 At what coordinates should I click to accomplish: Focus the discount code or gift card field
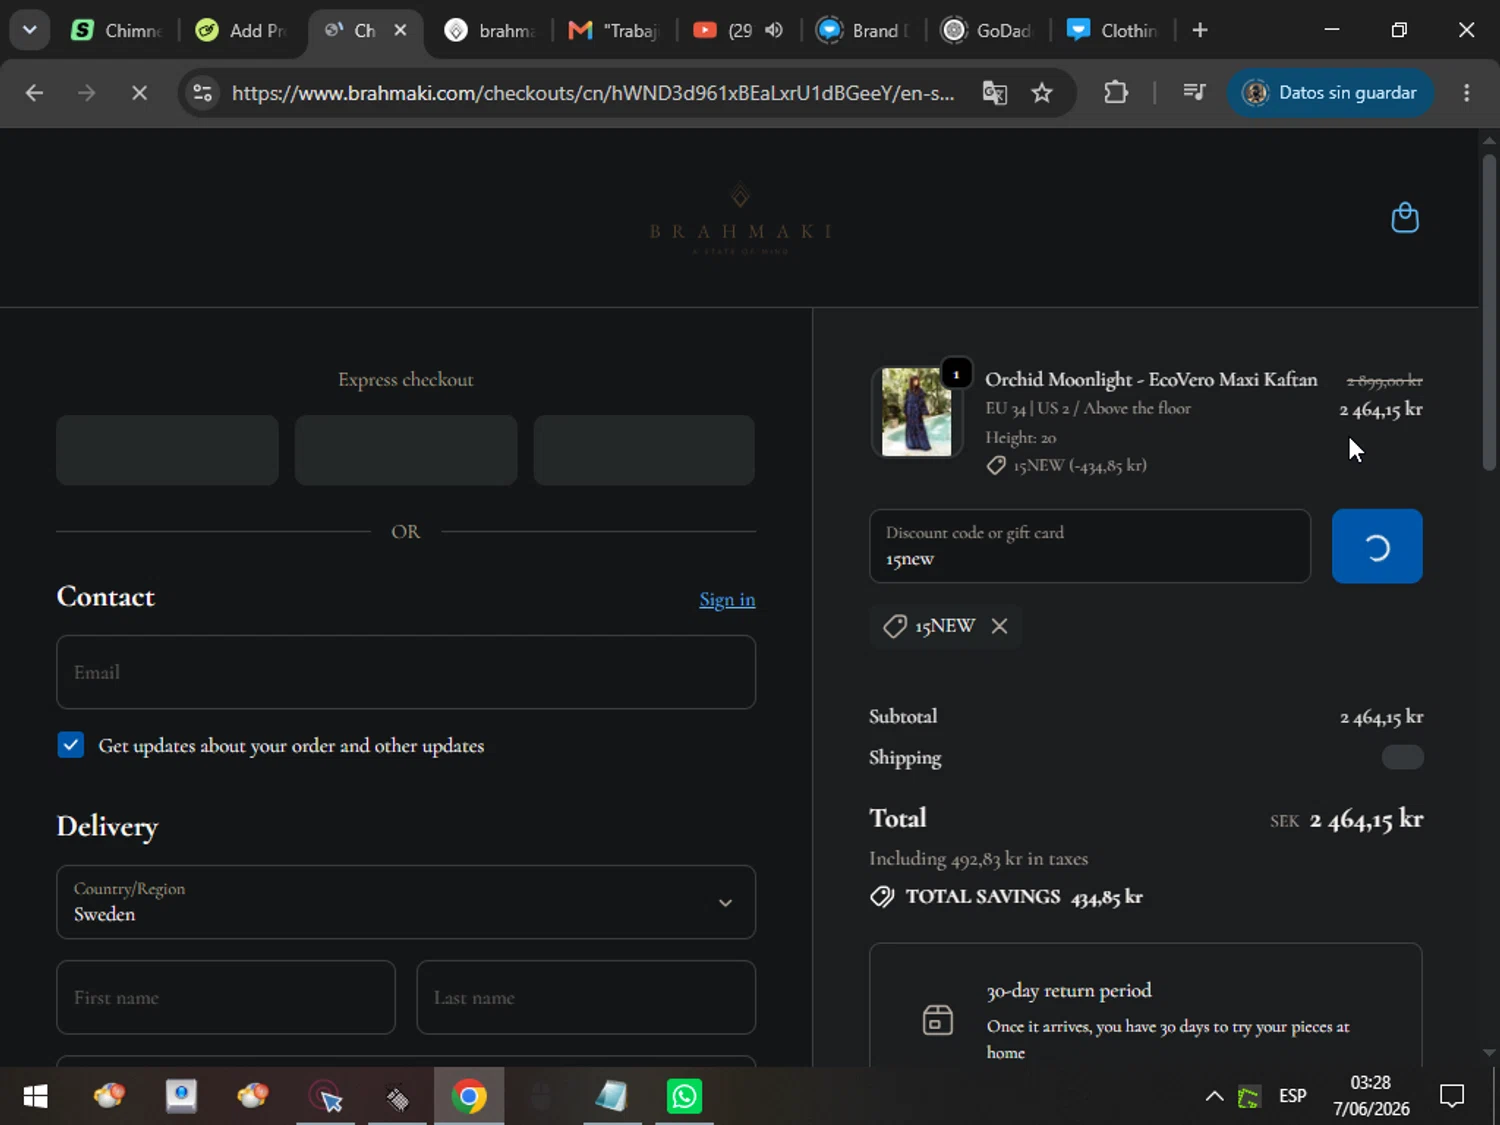click(x=1090, y=546)
